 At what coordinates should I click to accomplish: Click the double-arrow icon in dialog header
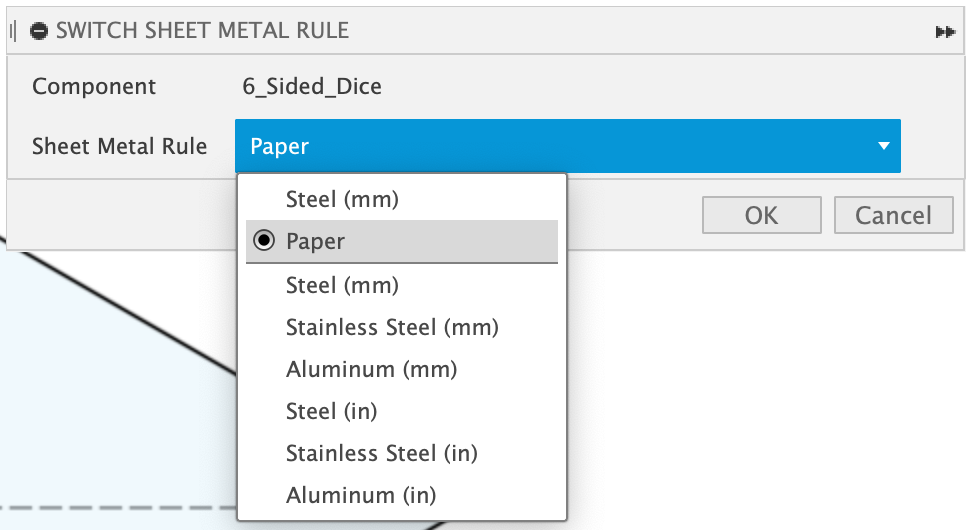point(944,32)
